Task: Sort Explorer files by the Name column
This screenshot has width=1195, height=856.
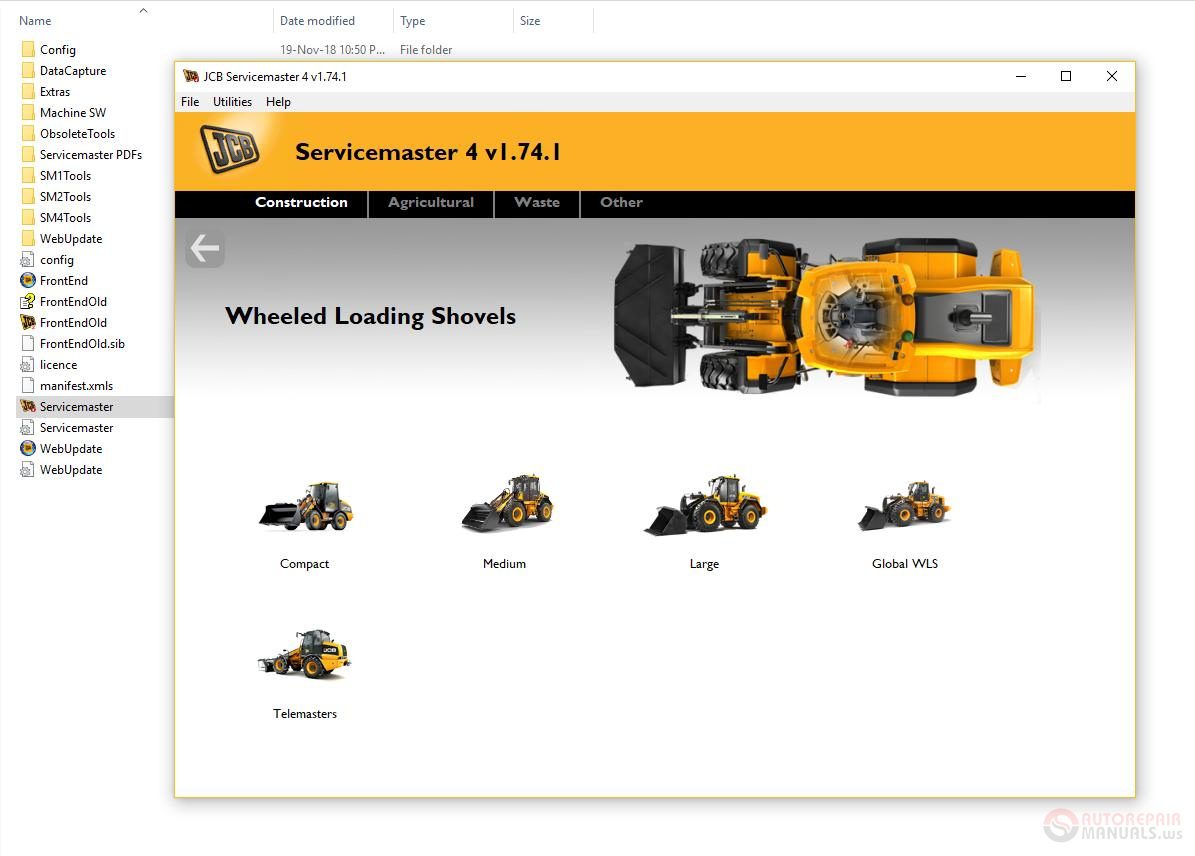Action: click(x=35, y=21)
